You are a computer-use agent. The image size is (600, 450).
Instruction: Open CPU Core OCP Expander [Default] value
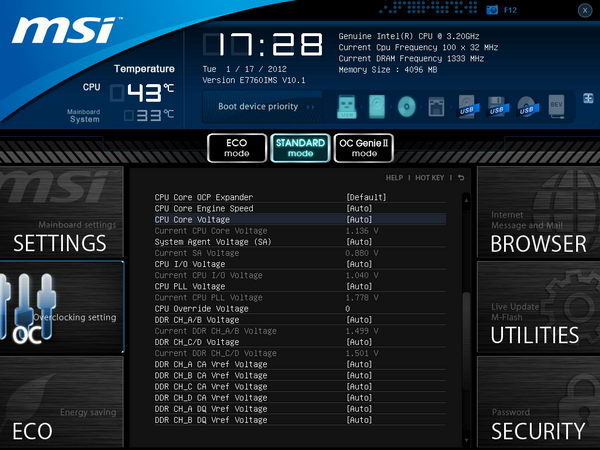tap(366, 197)
